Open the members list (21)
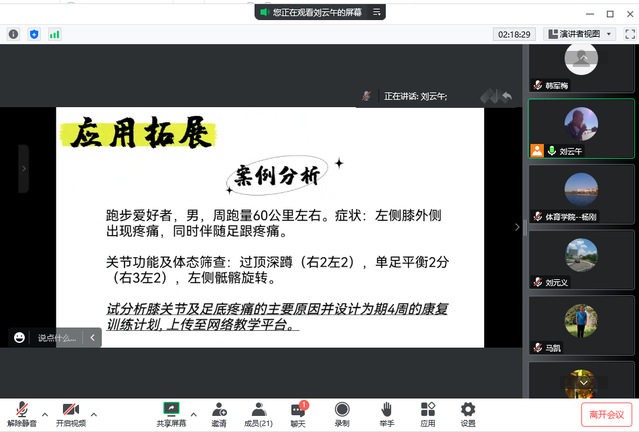Image resolution: width=639 pixels, height=432 pixels. pyautogui.click(x=258, y=411)
